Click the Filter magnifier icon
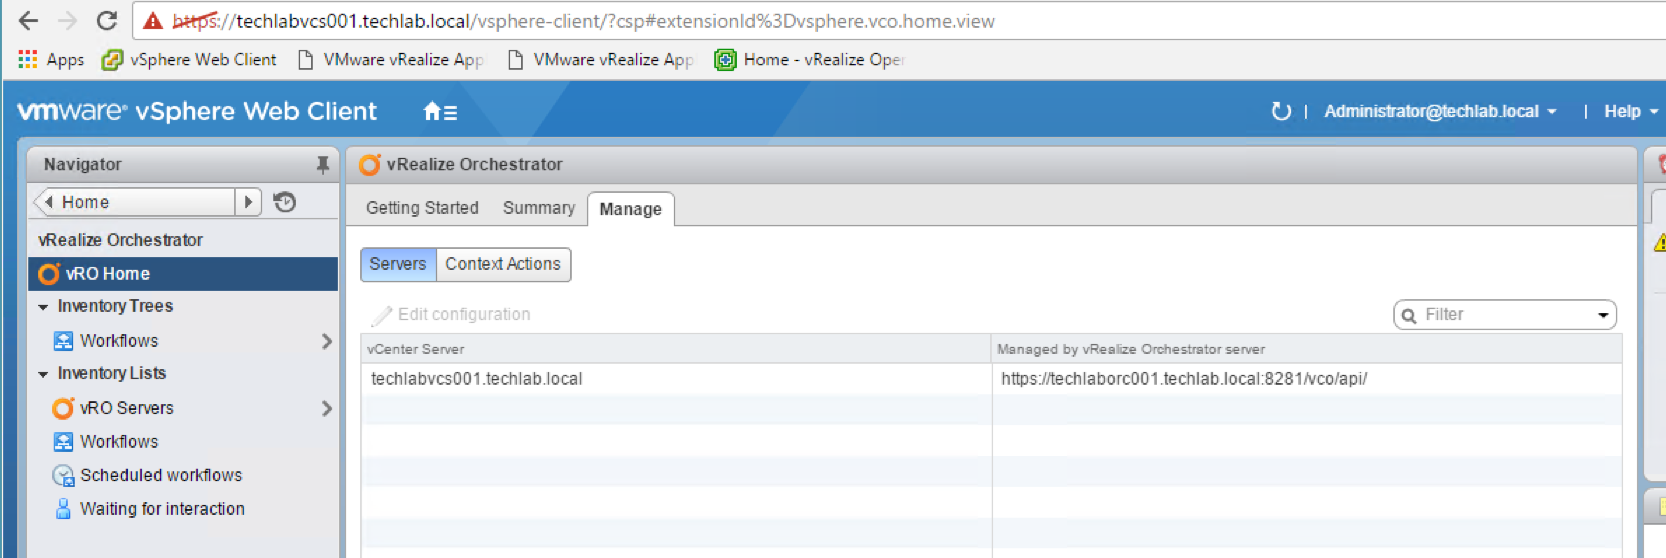The height and width of the screenshot is (558, 1666). click(1409, 316)
